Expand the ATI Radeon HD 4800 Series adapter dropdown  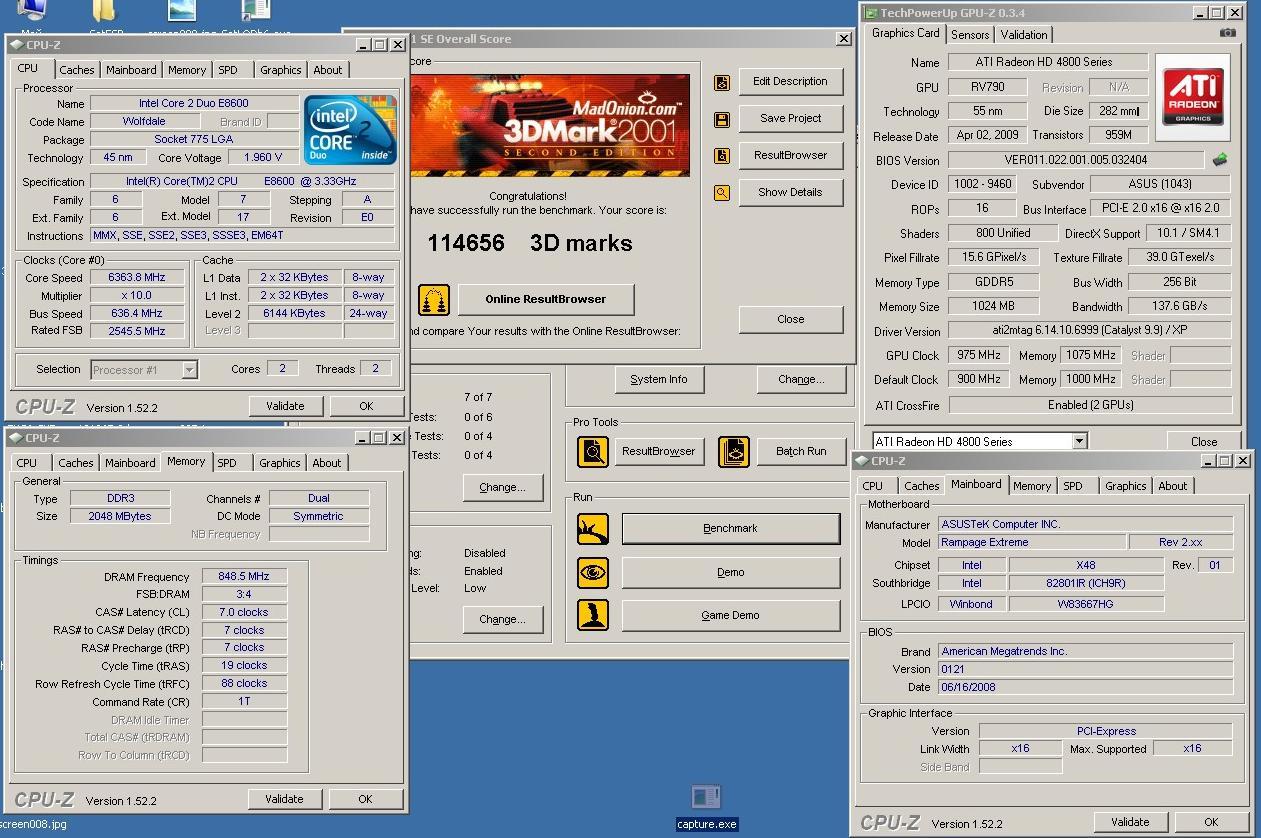click(1079, 441)
